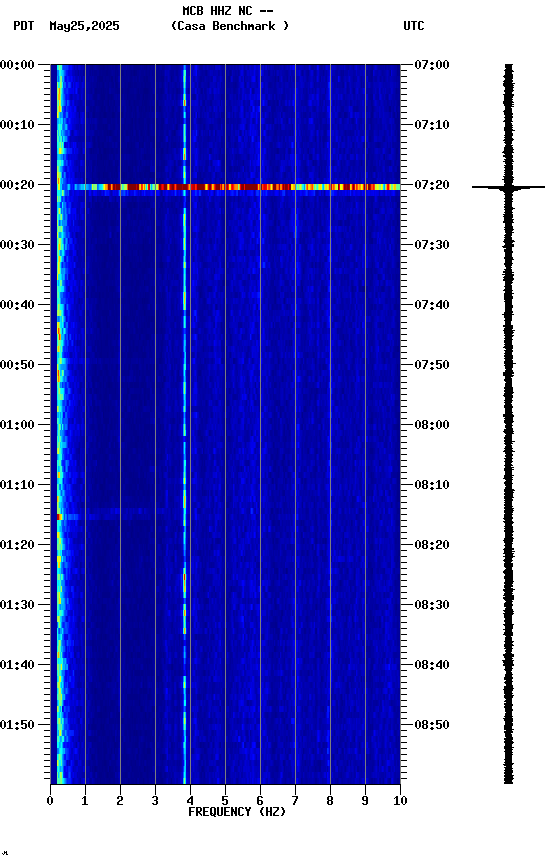552x864 pixels.
Task: Click frequency axis tick label 7
Action: 295,801
